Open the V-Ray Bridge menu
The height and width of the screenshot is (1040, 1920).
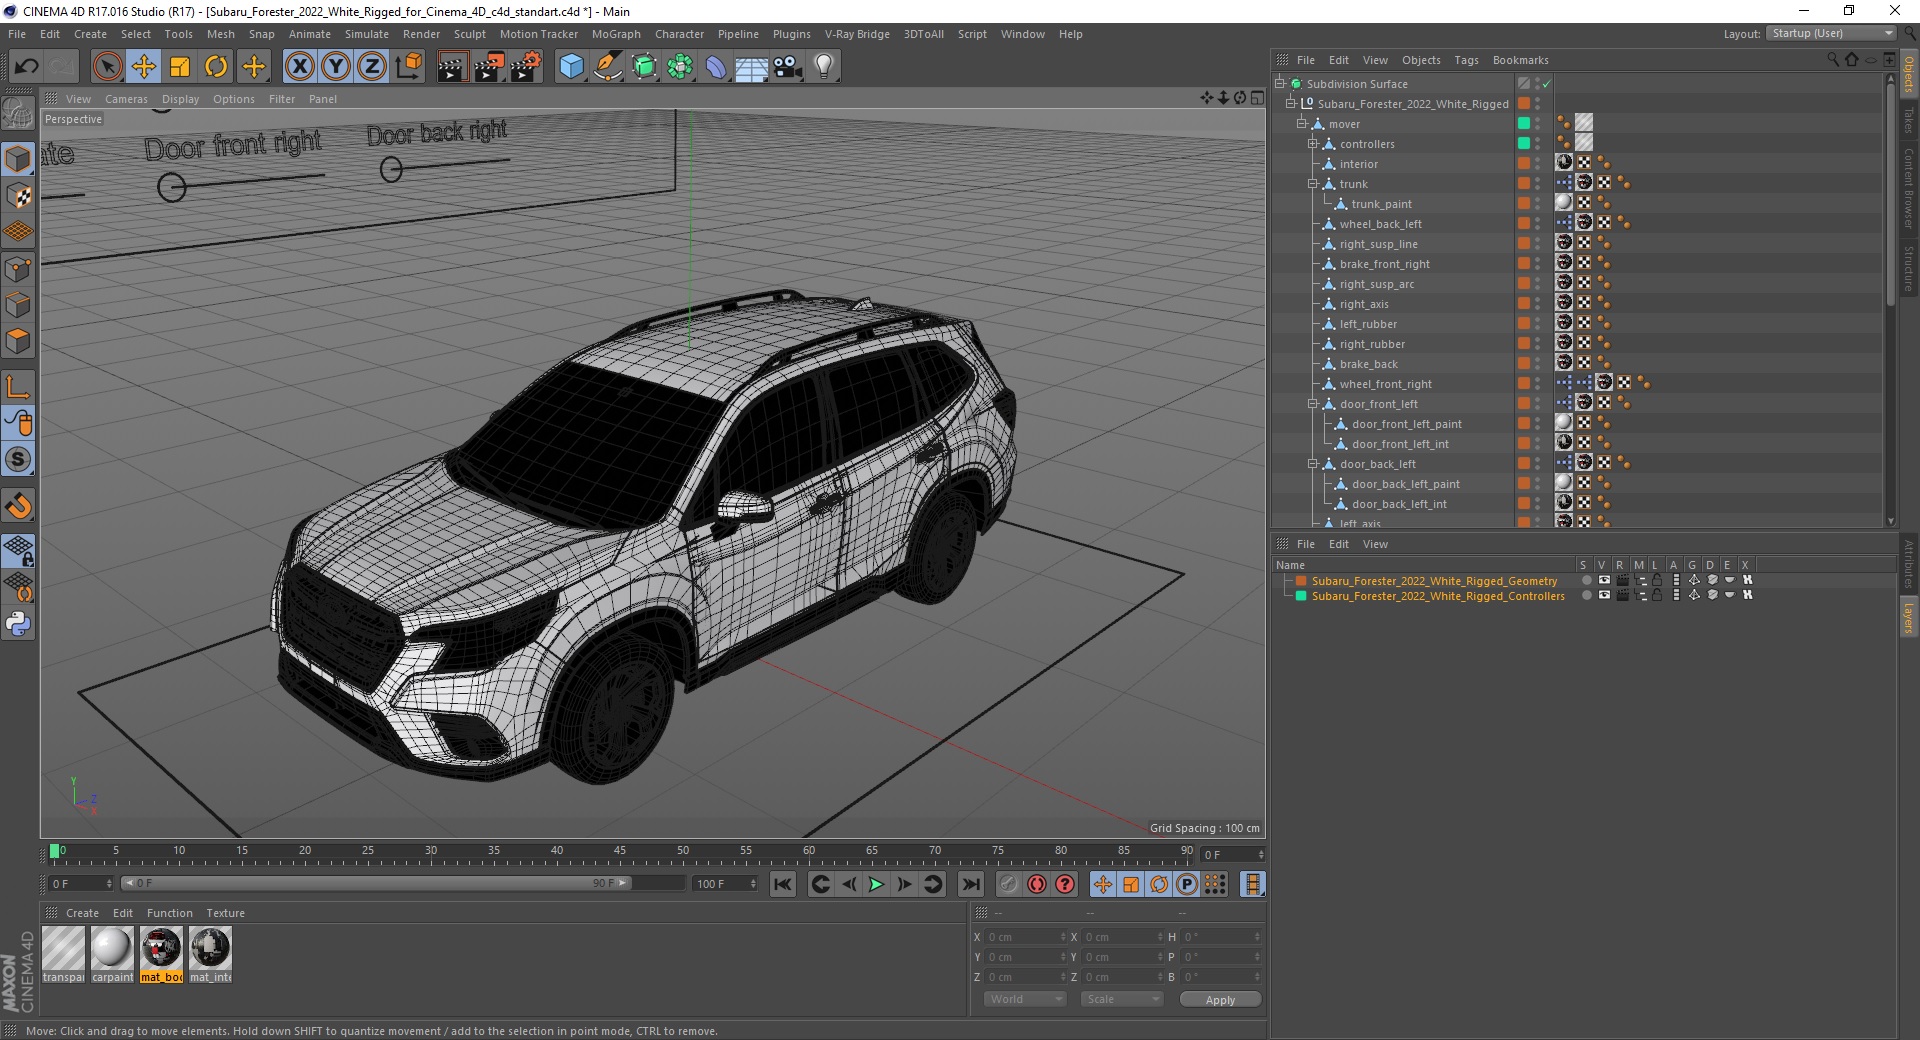857,34
